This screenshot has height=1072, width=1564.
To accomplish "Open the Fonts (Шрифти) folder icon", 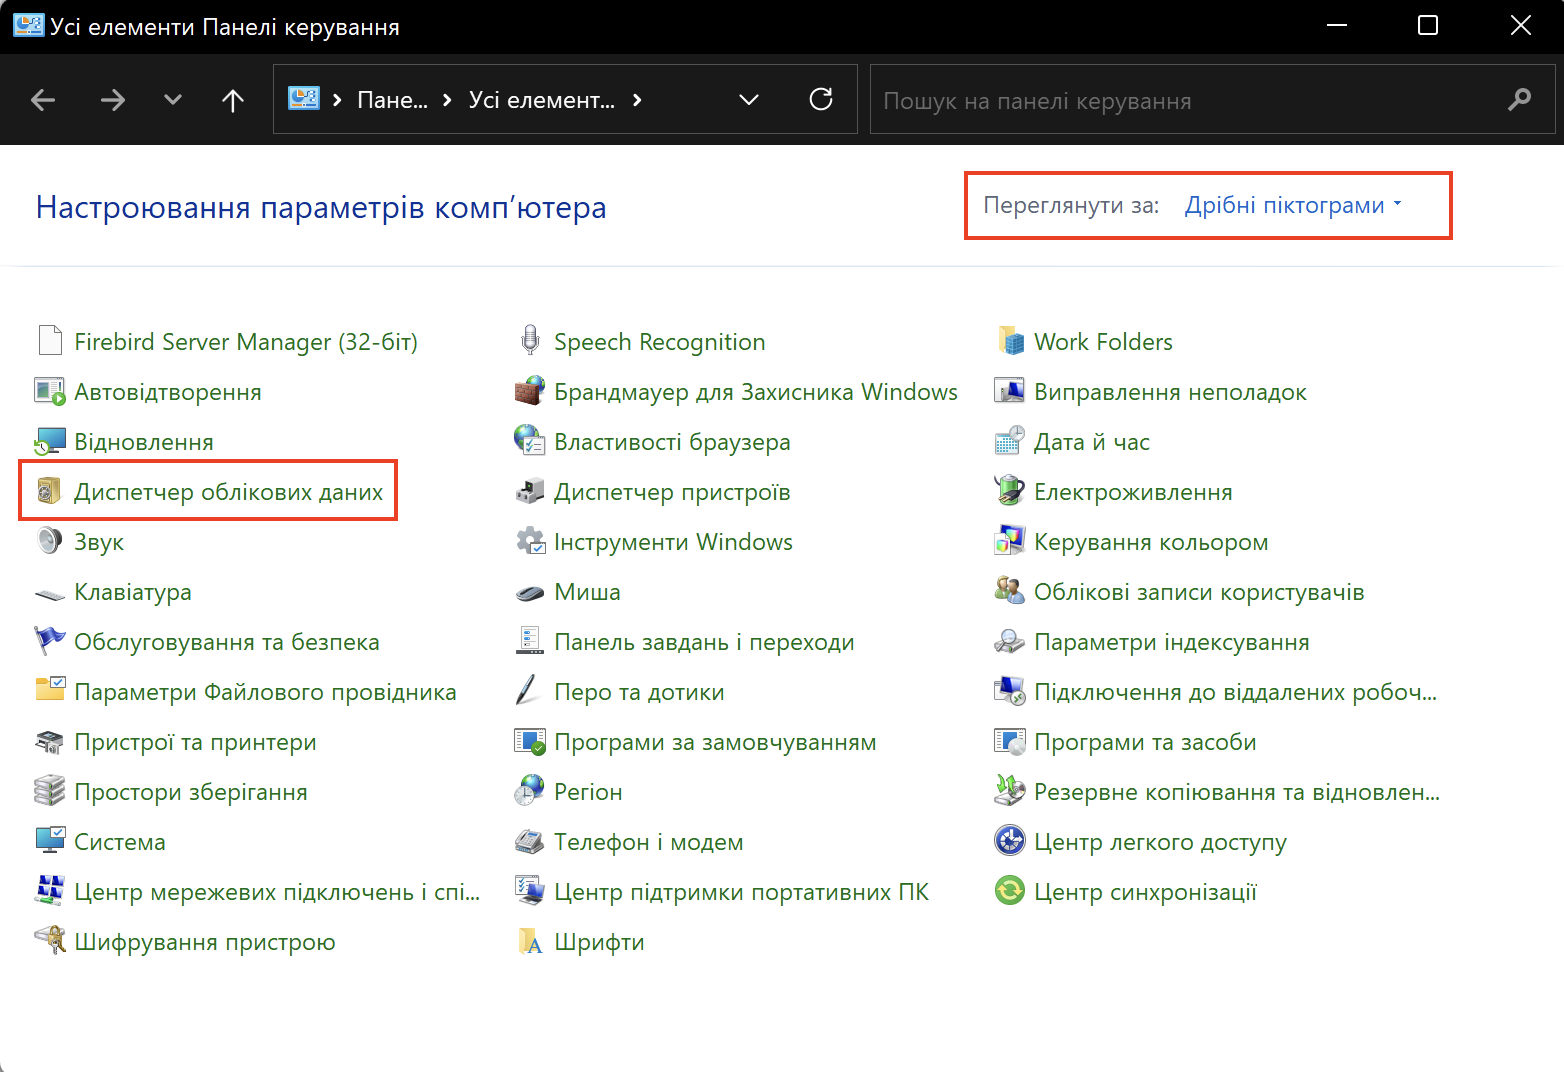I will (x=529, y=941).
